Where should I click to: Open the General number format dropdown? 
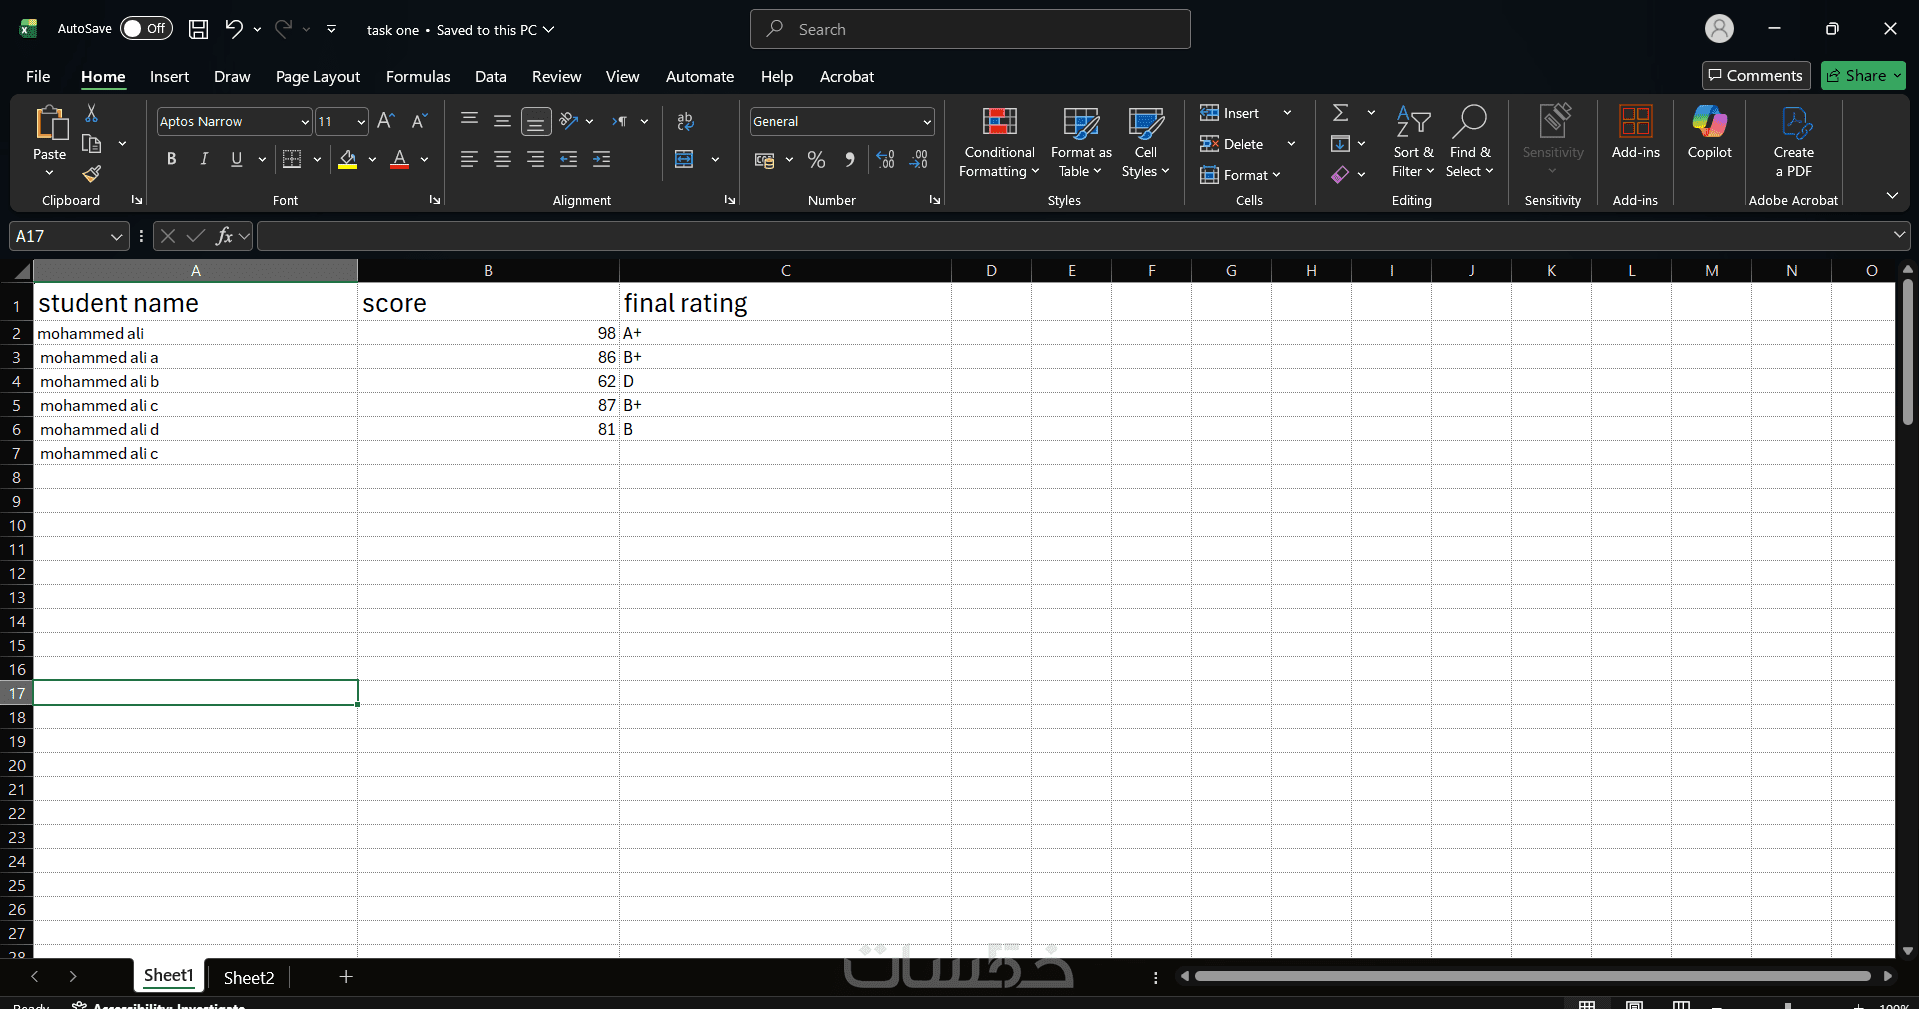click(927, 122)
